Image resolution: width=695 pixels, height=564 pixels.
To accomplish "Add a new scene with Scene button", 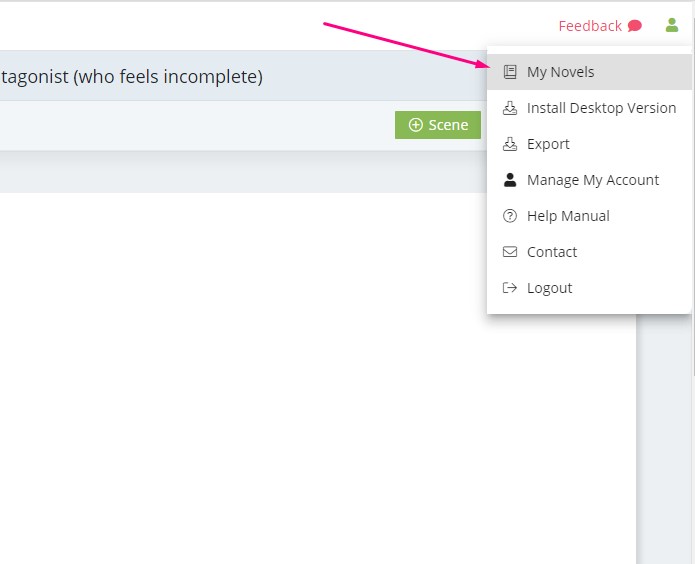I will 438,125.
